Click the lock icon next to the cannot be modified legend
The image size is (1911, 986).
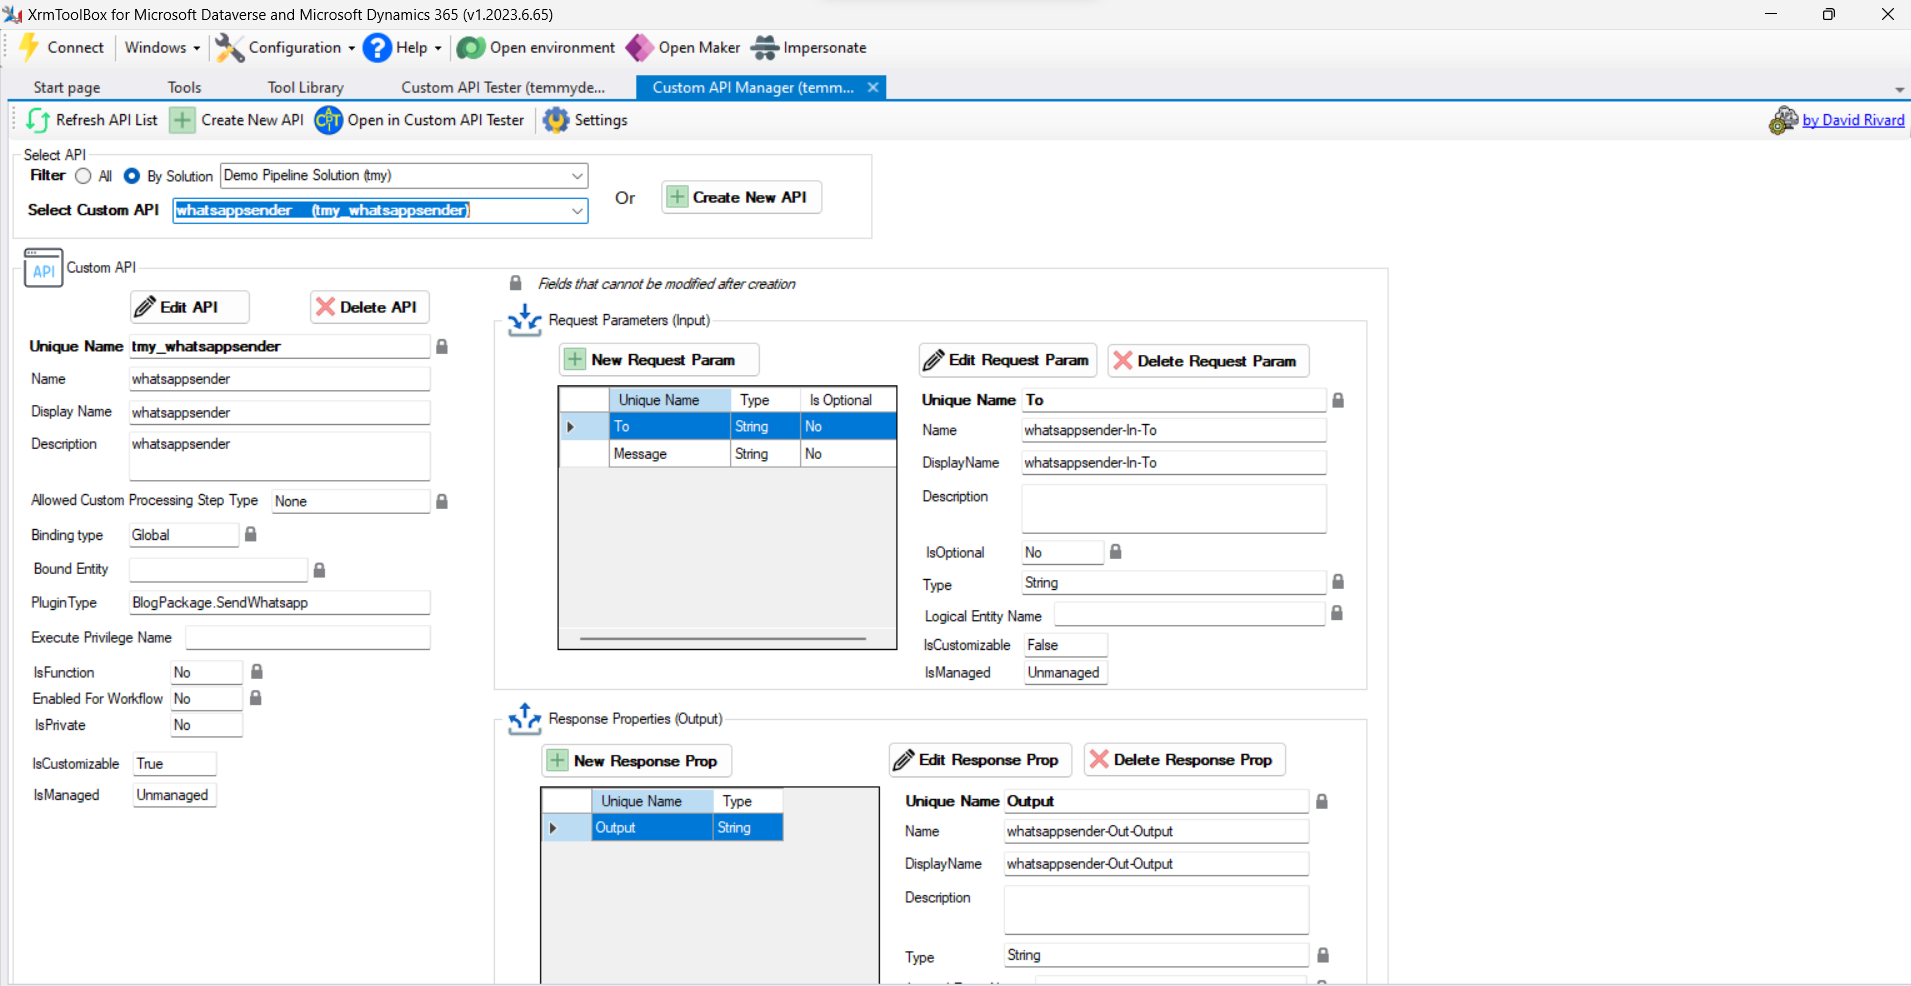coord(516,283)
